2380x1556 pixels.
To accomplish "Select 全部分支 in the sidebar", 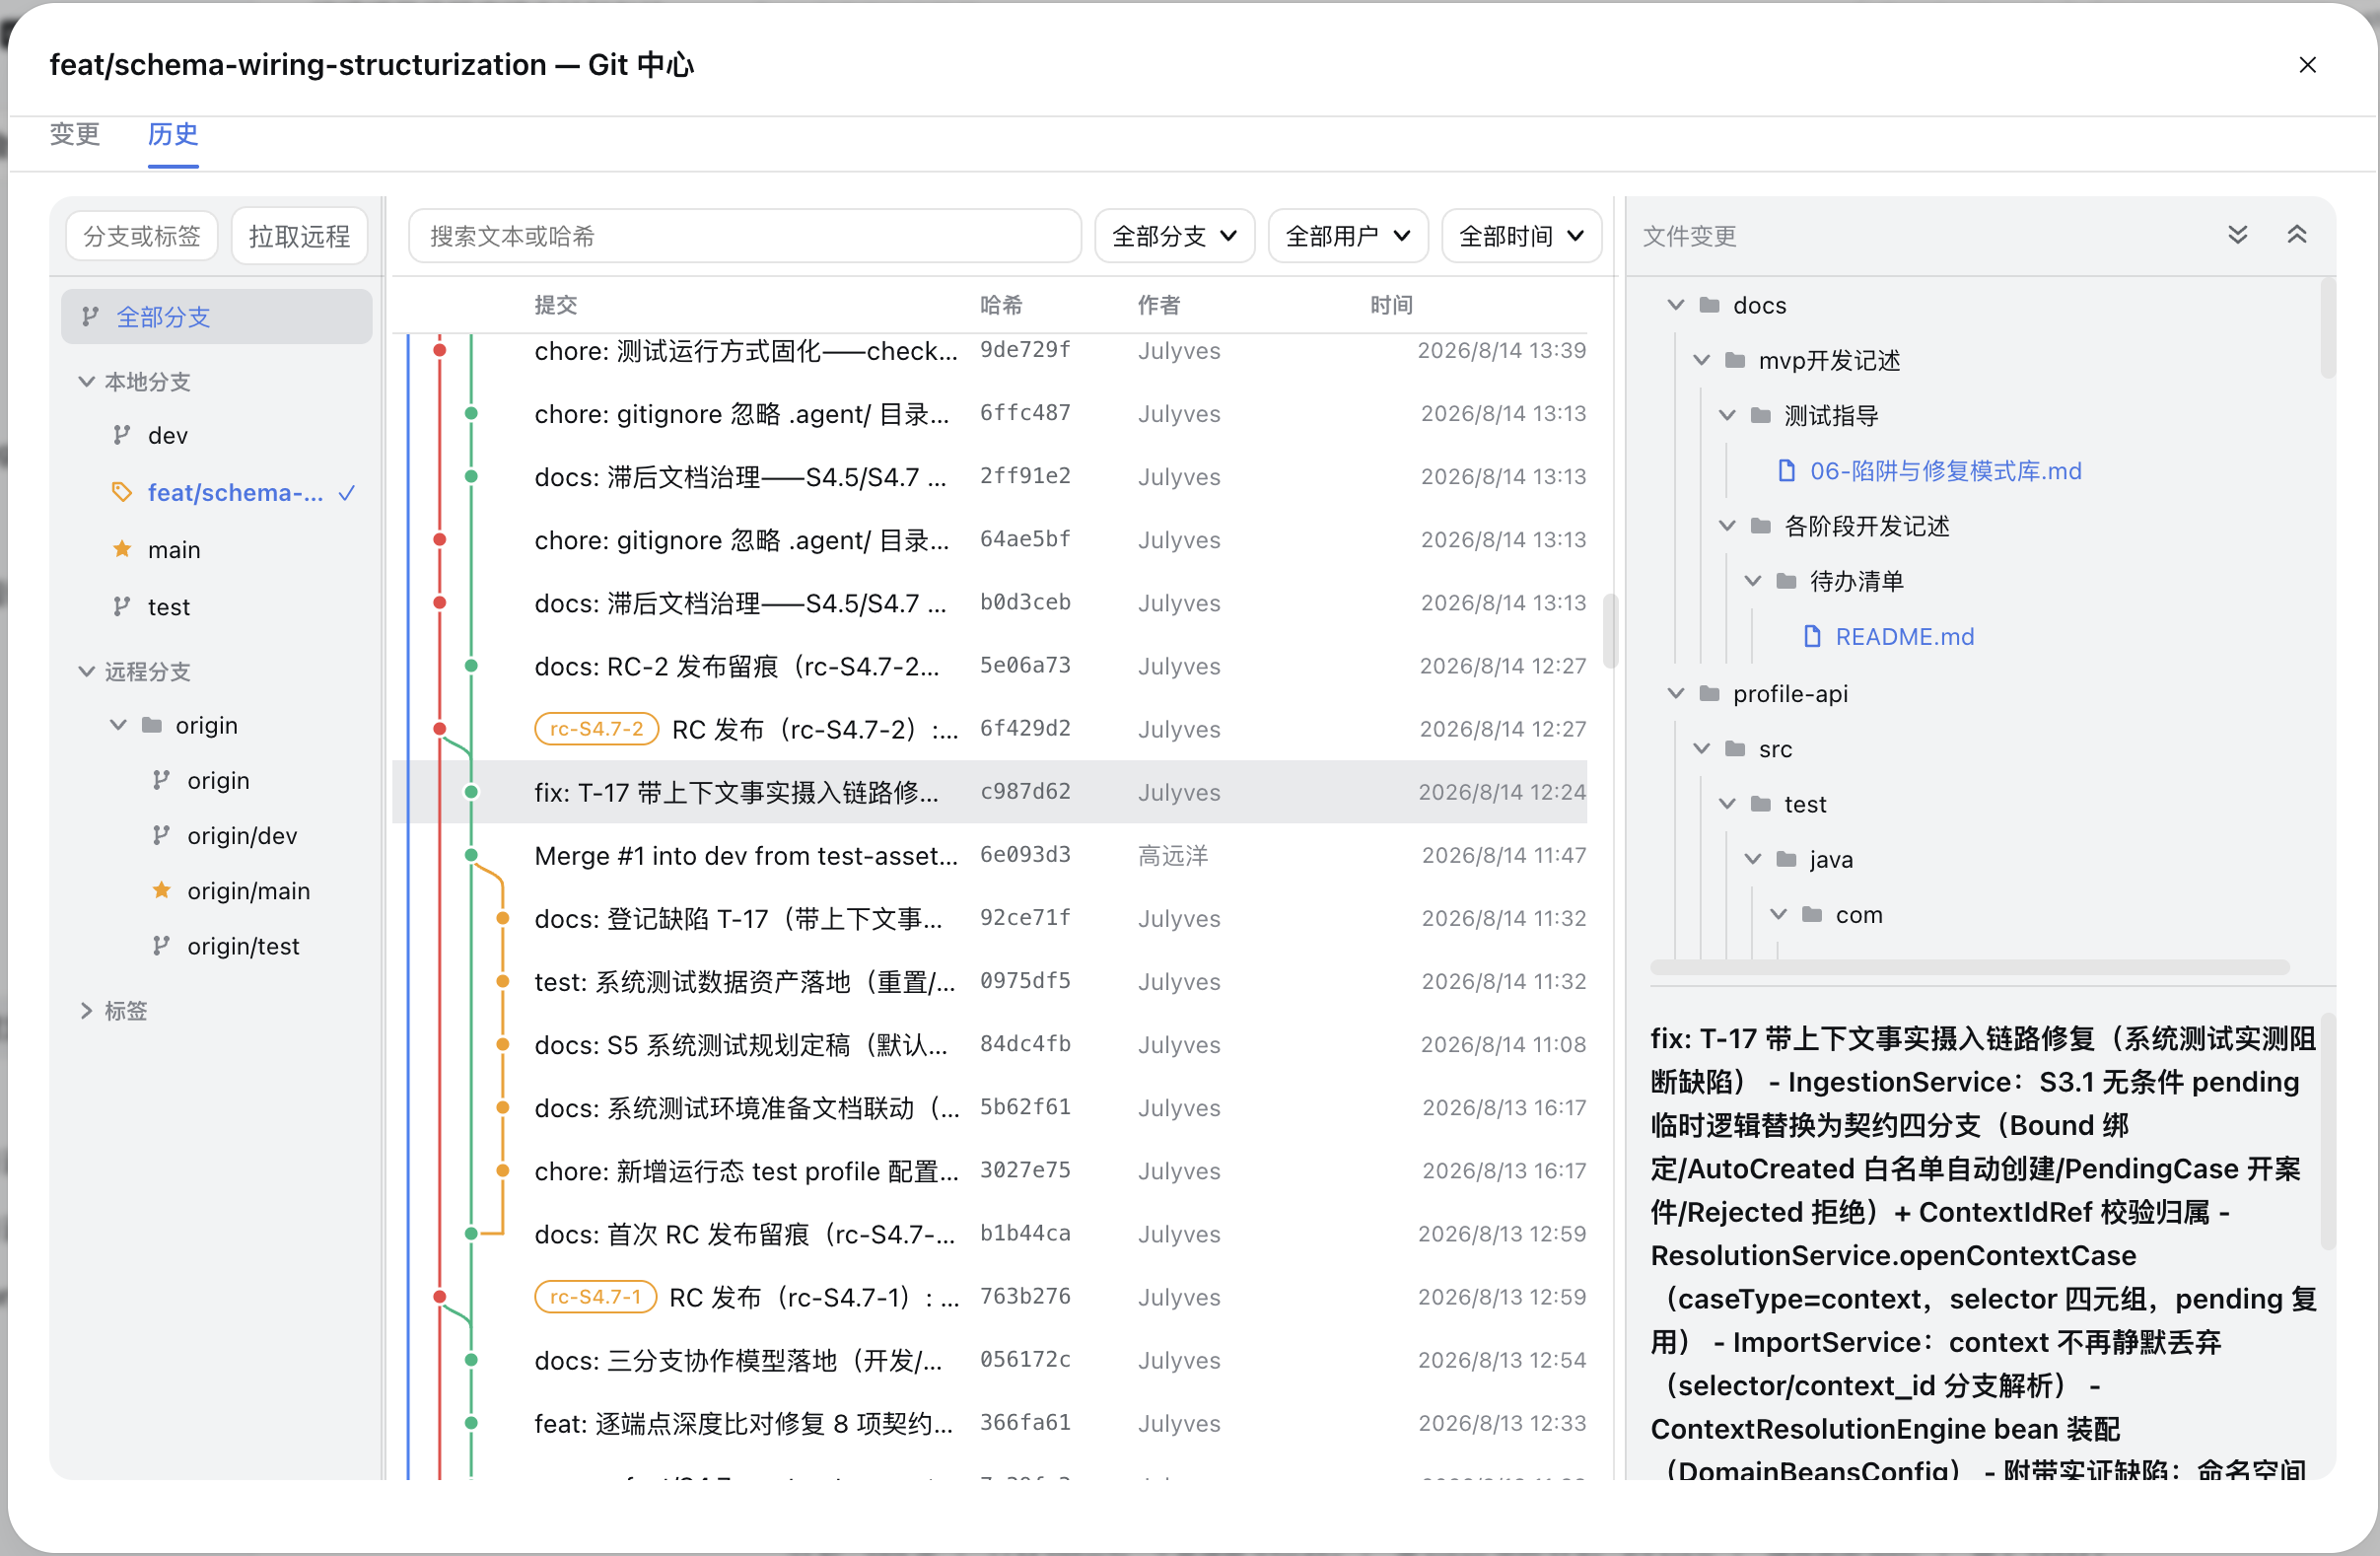I will pos(216,317).
